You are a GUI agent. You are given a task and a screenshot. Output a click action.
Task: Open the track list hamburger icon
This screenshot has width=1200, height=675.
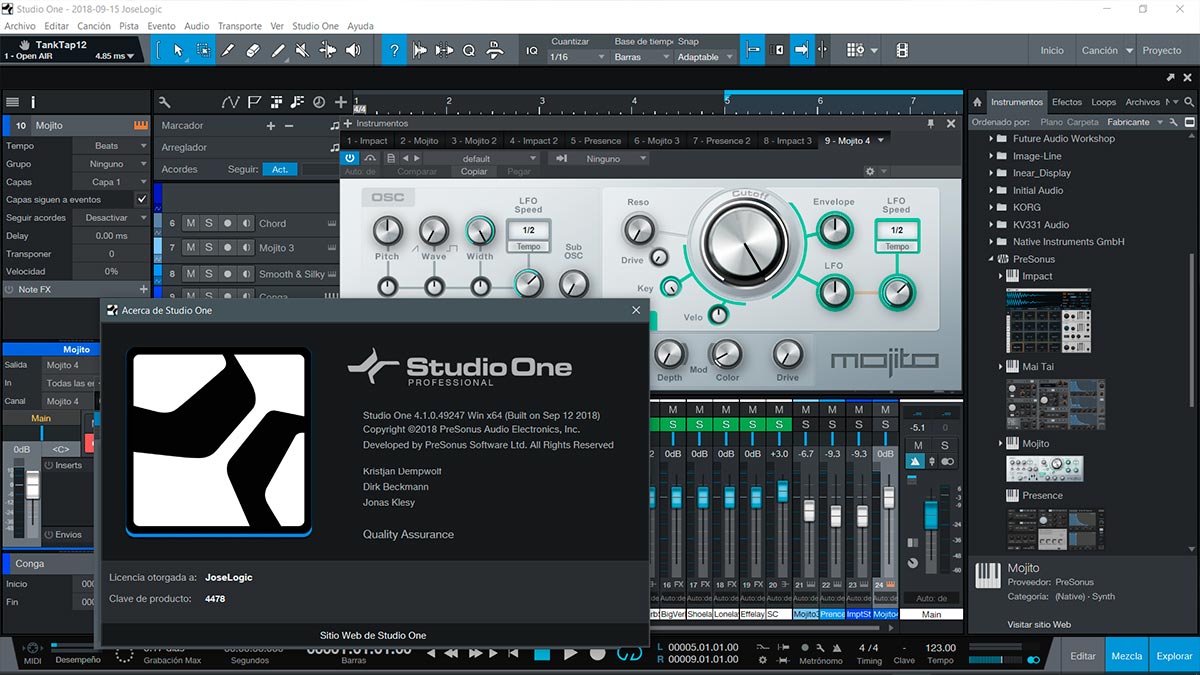(x=12, y=102)
